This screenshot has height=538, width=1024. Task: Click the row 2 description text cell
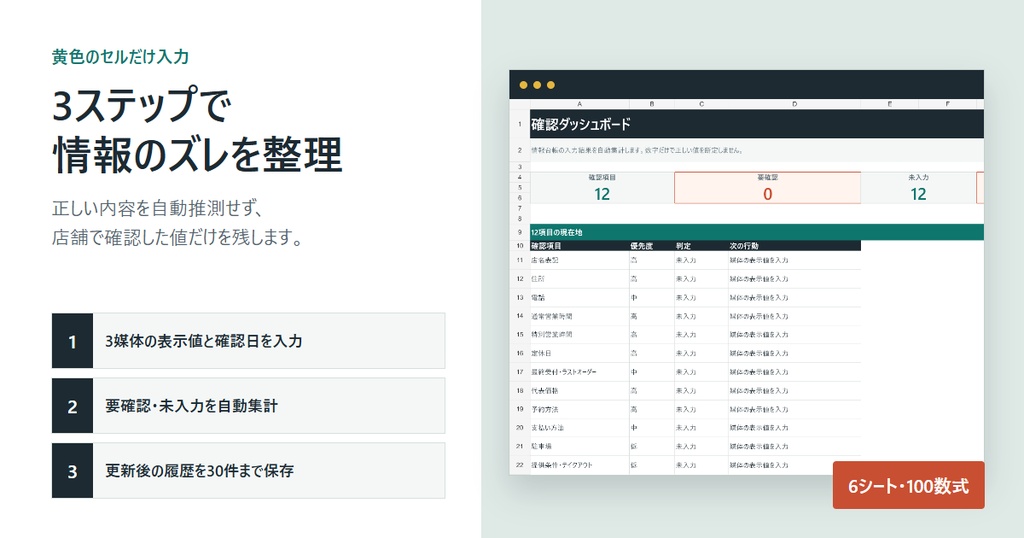pos(757,150)
